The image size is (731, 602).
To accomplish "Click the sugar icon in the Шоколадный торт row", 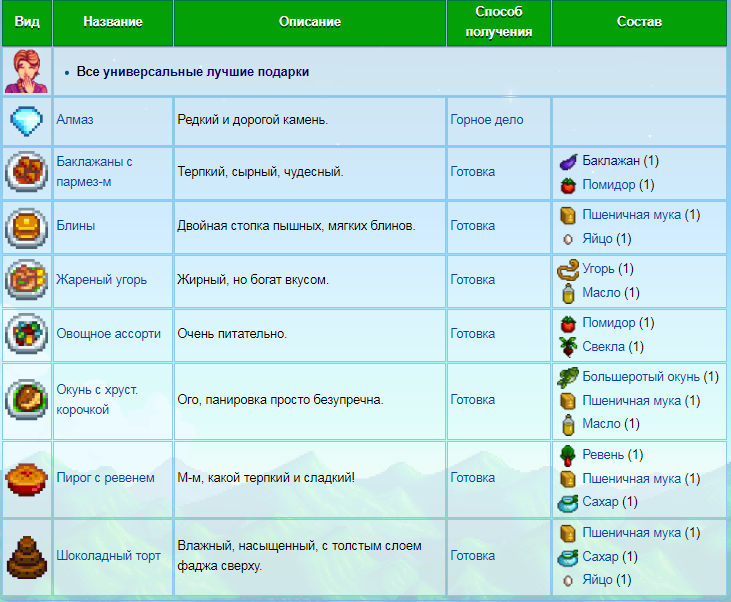I will (x=568, y=557).
